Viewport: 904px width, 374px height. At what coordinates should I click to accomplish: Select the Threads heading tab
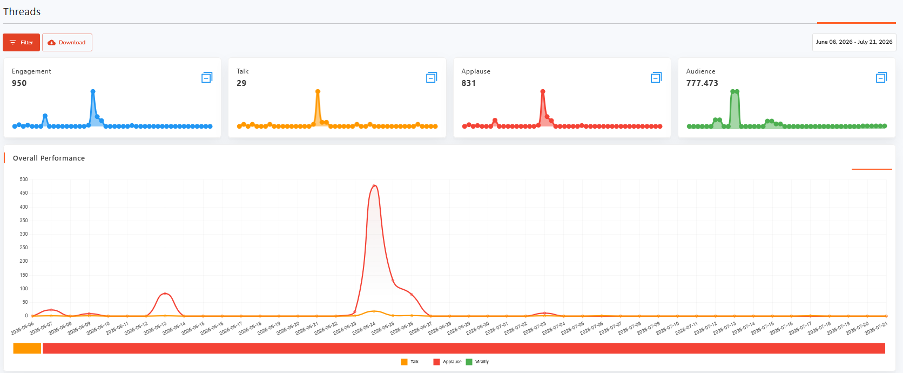point(21,11)
